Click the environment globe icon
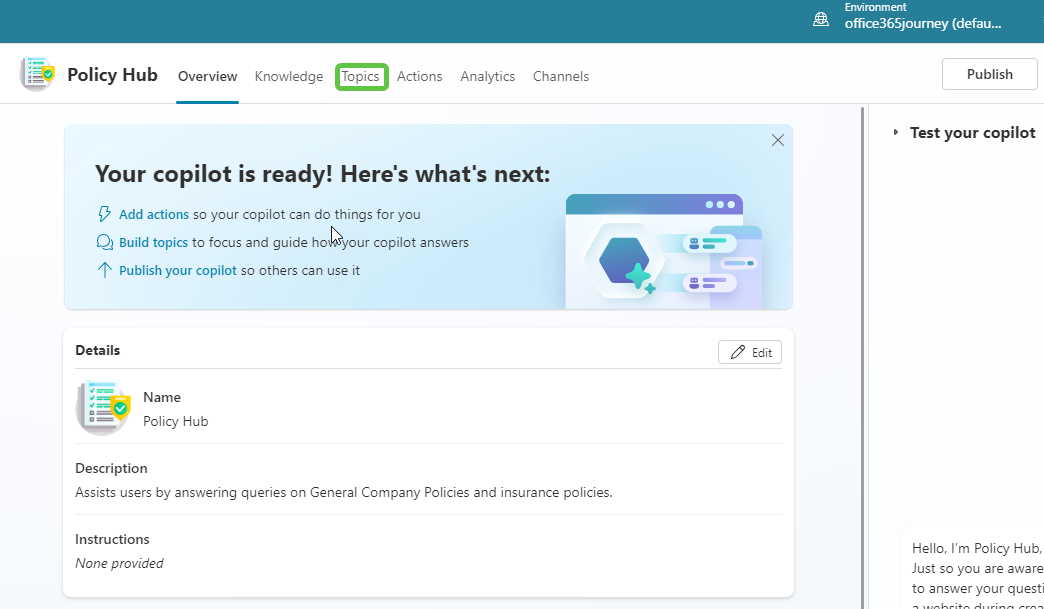The height and width of the screenshot is (609, 1044). point(821,18)
